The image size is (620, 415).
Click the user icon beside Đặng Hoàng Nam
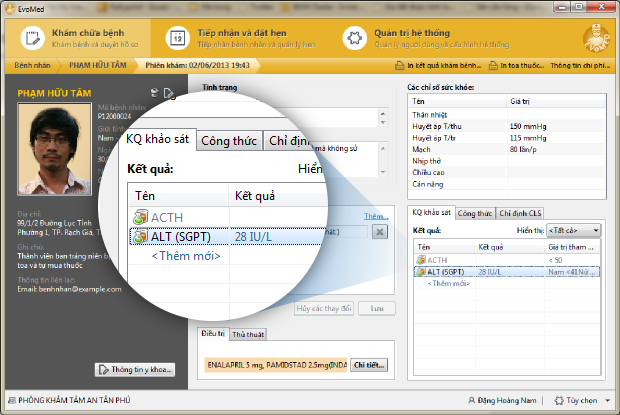pos(471,400)
